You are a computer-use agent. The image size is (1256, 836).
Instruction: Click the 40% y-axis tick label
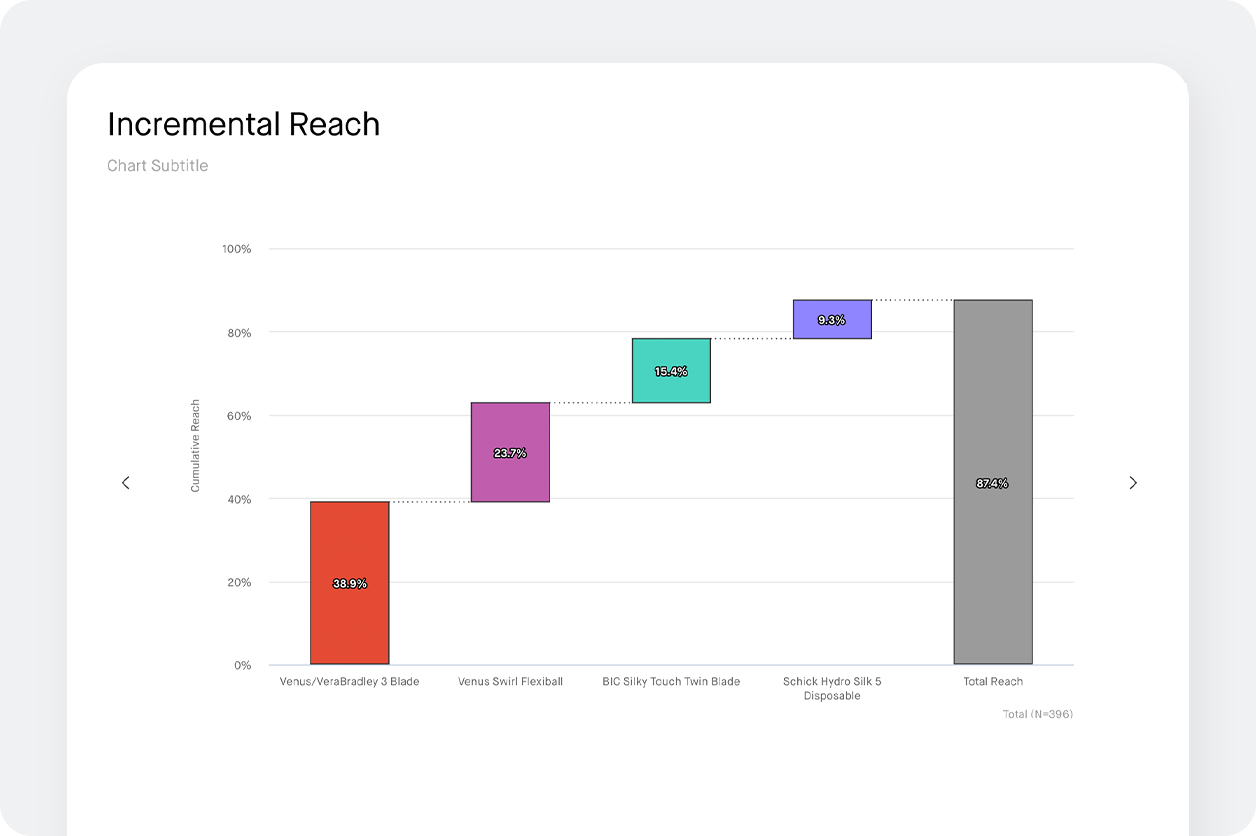tap(239, 499)
